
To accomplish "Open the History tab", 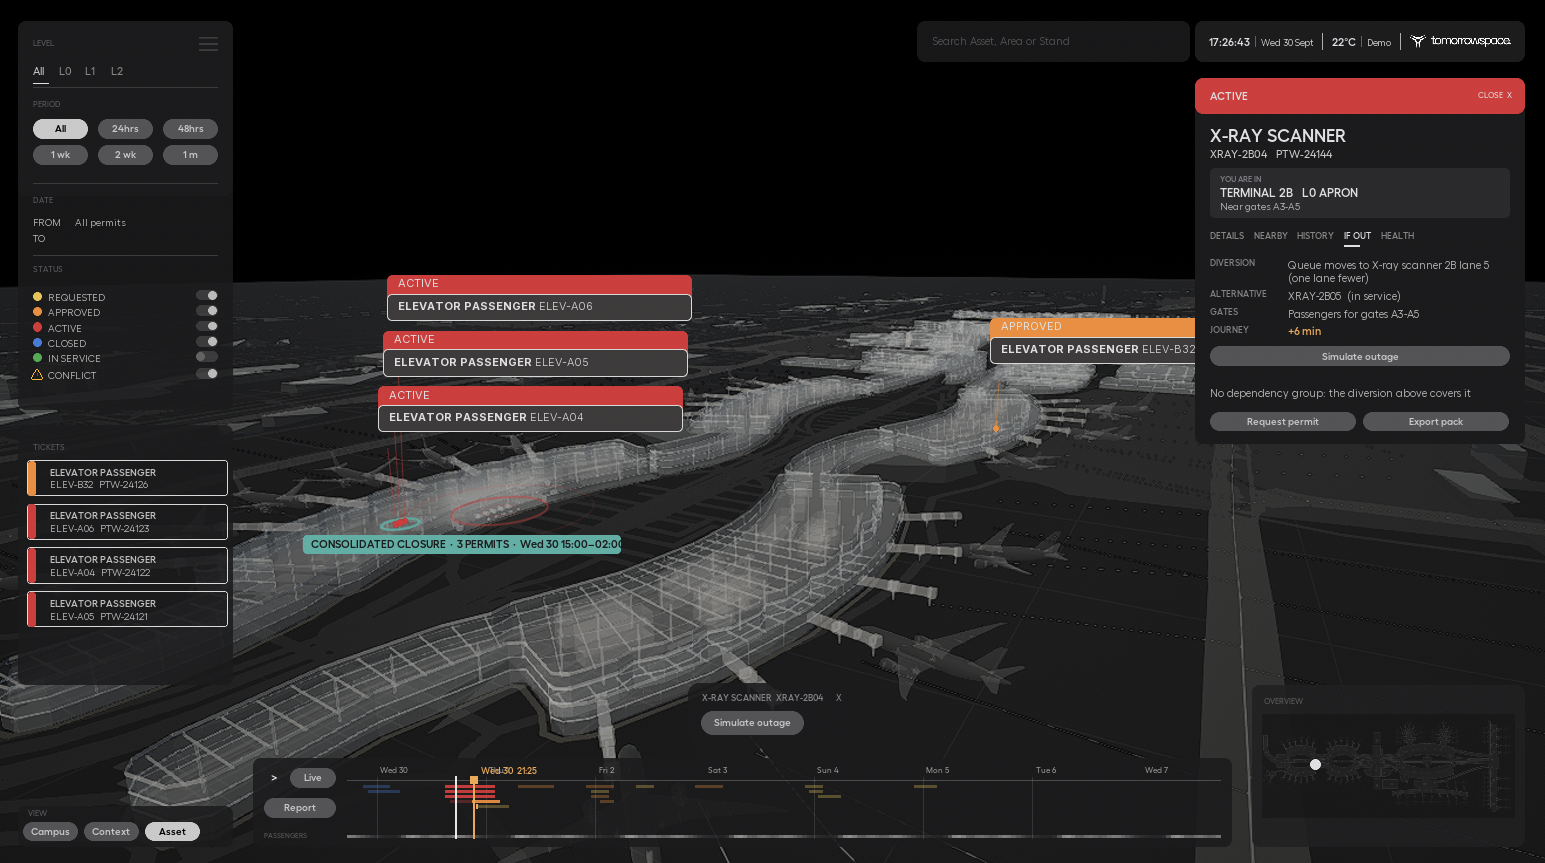I will pyautogui.click(x=1315, y=236).
